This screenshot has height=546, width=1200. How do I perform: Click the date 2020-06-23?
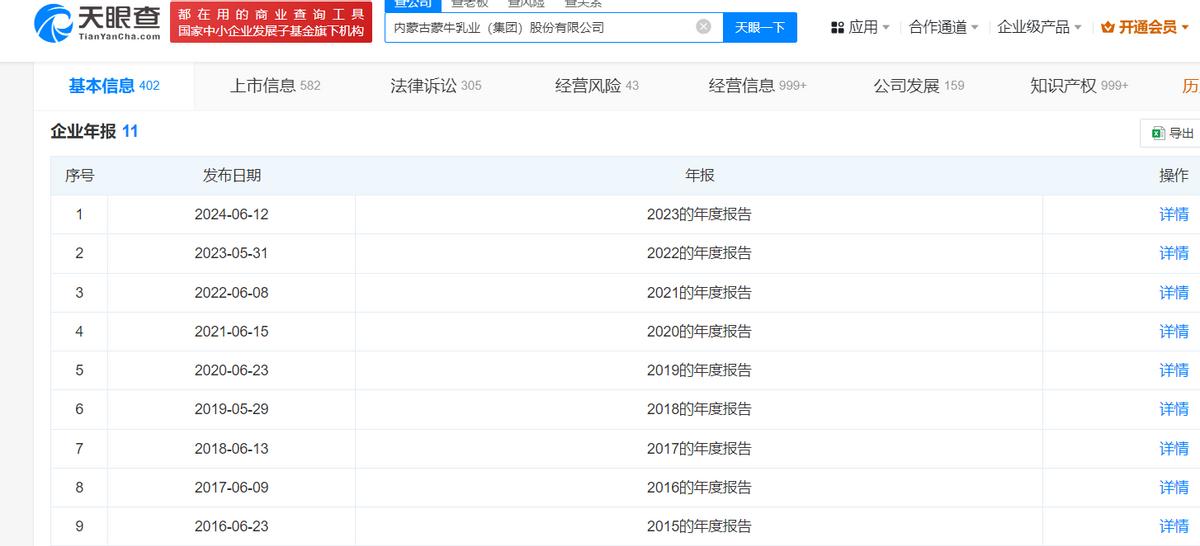[232, 370]
